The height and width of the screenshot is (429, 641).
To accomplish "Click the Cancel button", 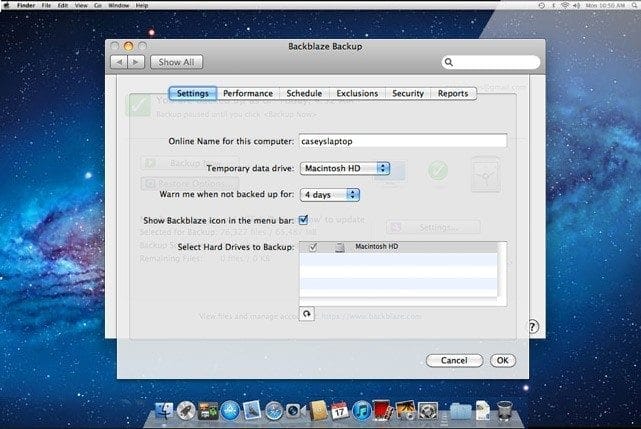I will click(454, 360).
